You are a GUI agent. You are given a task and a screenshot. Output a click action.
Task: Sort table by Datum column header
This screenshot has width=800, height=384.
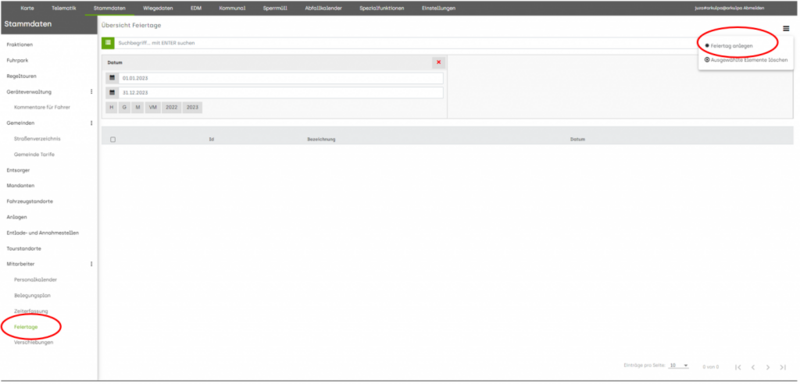pyautogui.click(x=578, y=139)
